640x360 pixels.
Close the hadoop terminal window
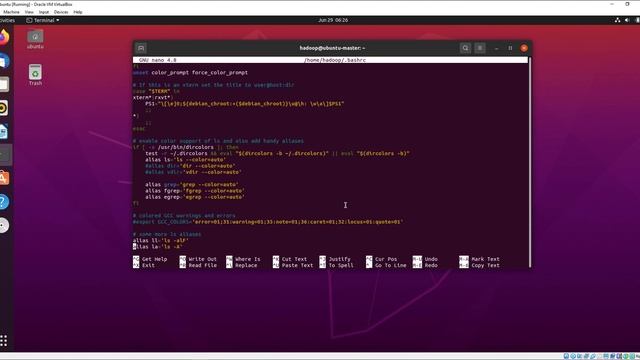pyautogui.click(x=524, y=48)
